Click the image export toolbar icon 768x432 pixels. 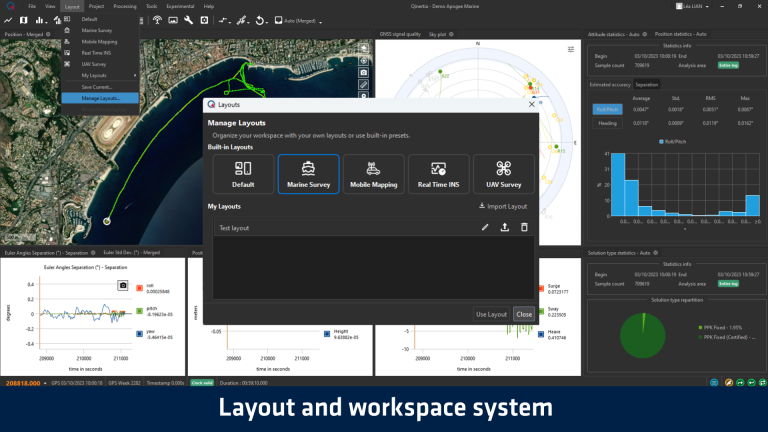click(x=173, y=21)
